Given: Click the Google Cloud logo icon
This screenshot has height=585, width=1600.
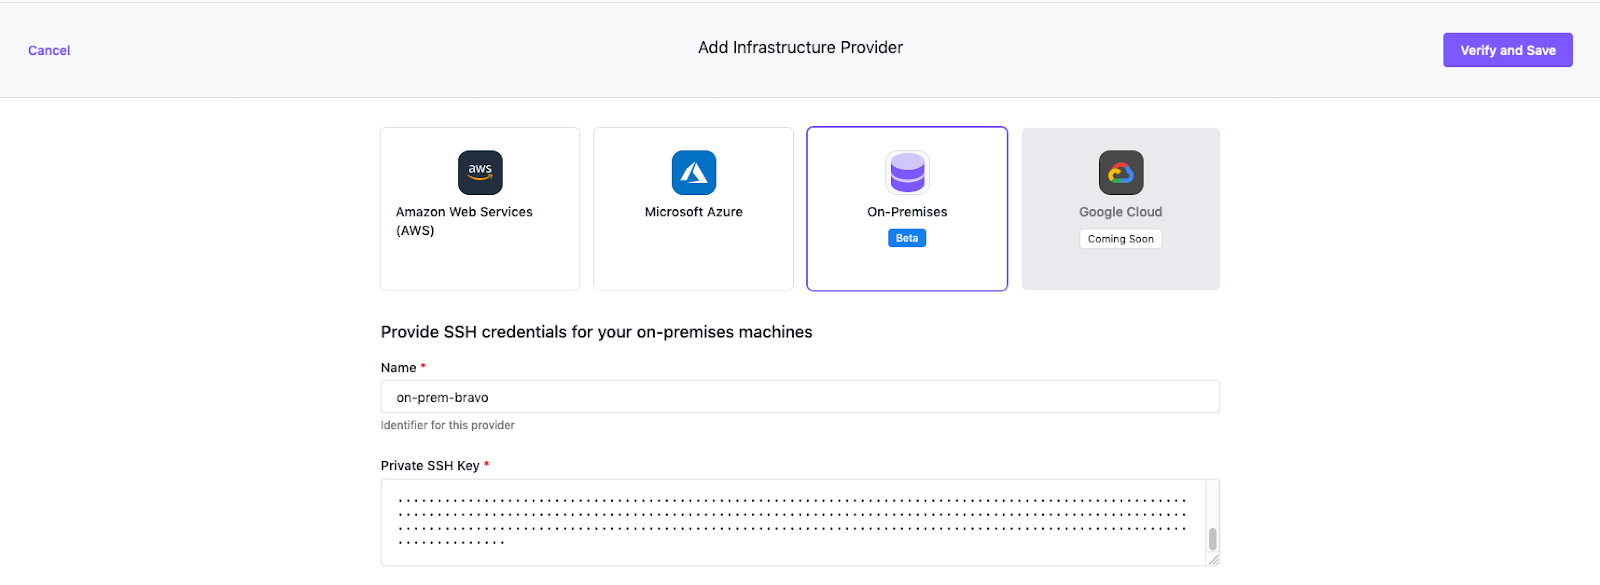Looking at the screenshot, I should click(1121, 172).
